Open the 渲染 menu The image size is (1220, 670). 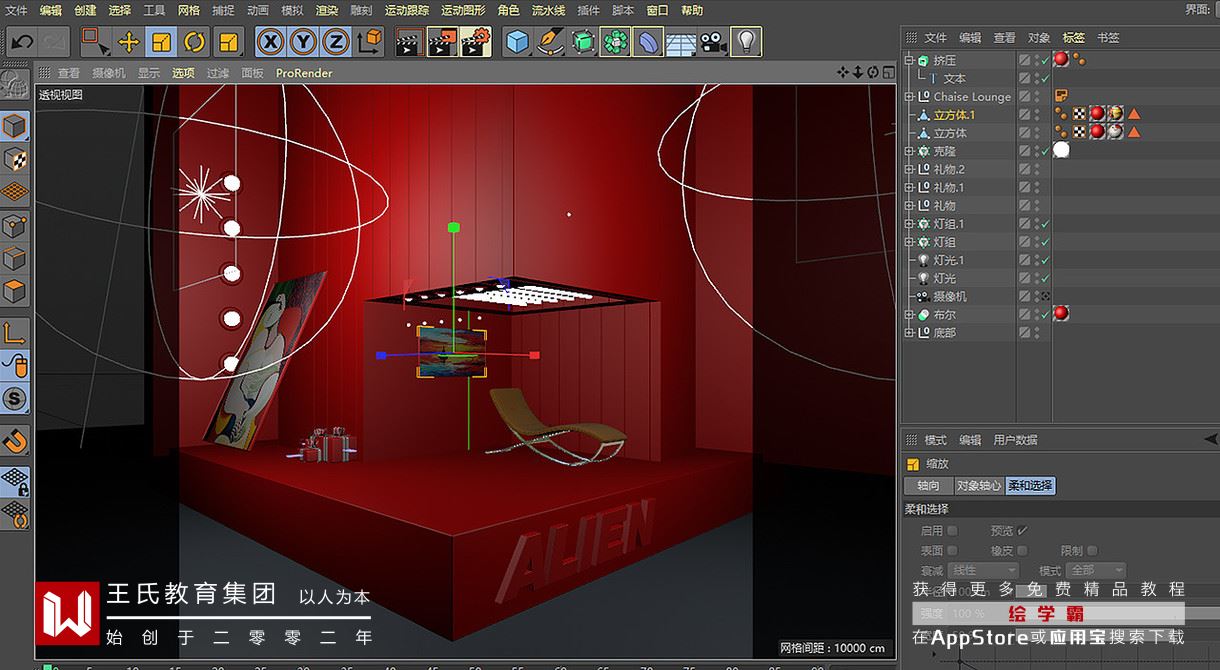327,10
